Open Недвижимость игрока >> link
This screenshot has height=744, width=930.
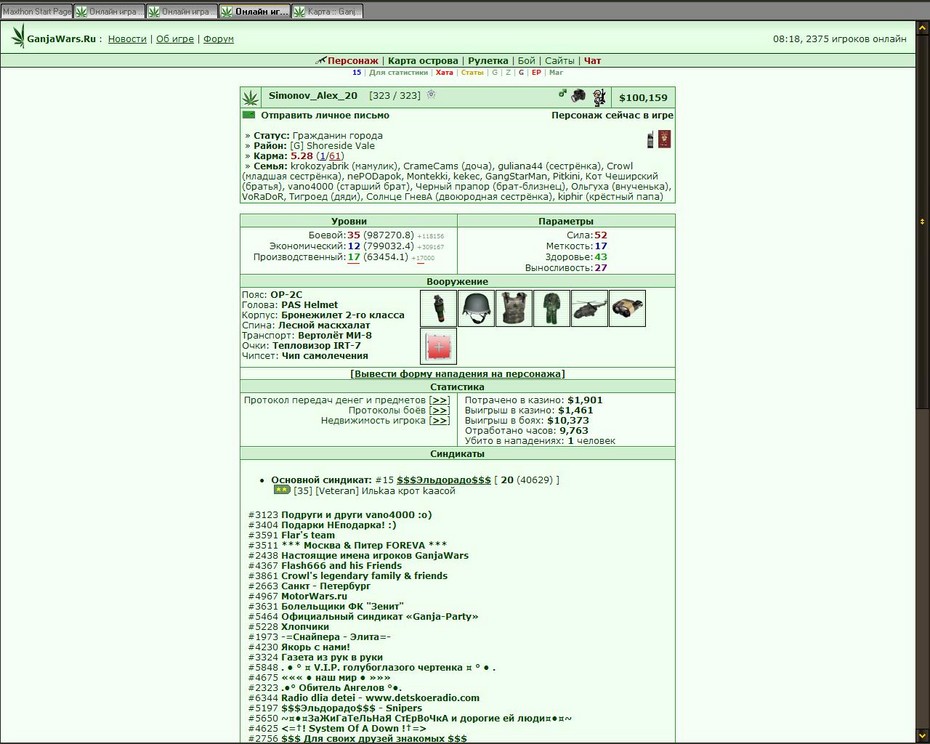click(x=439, y=420)
